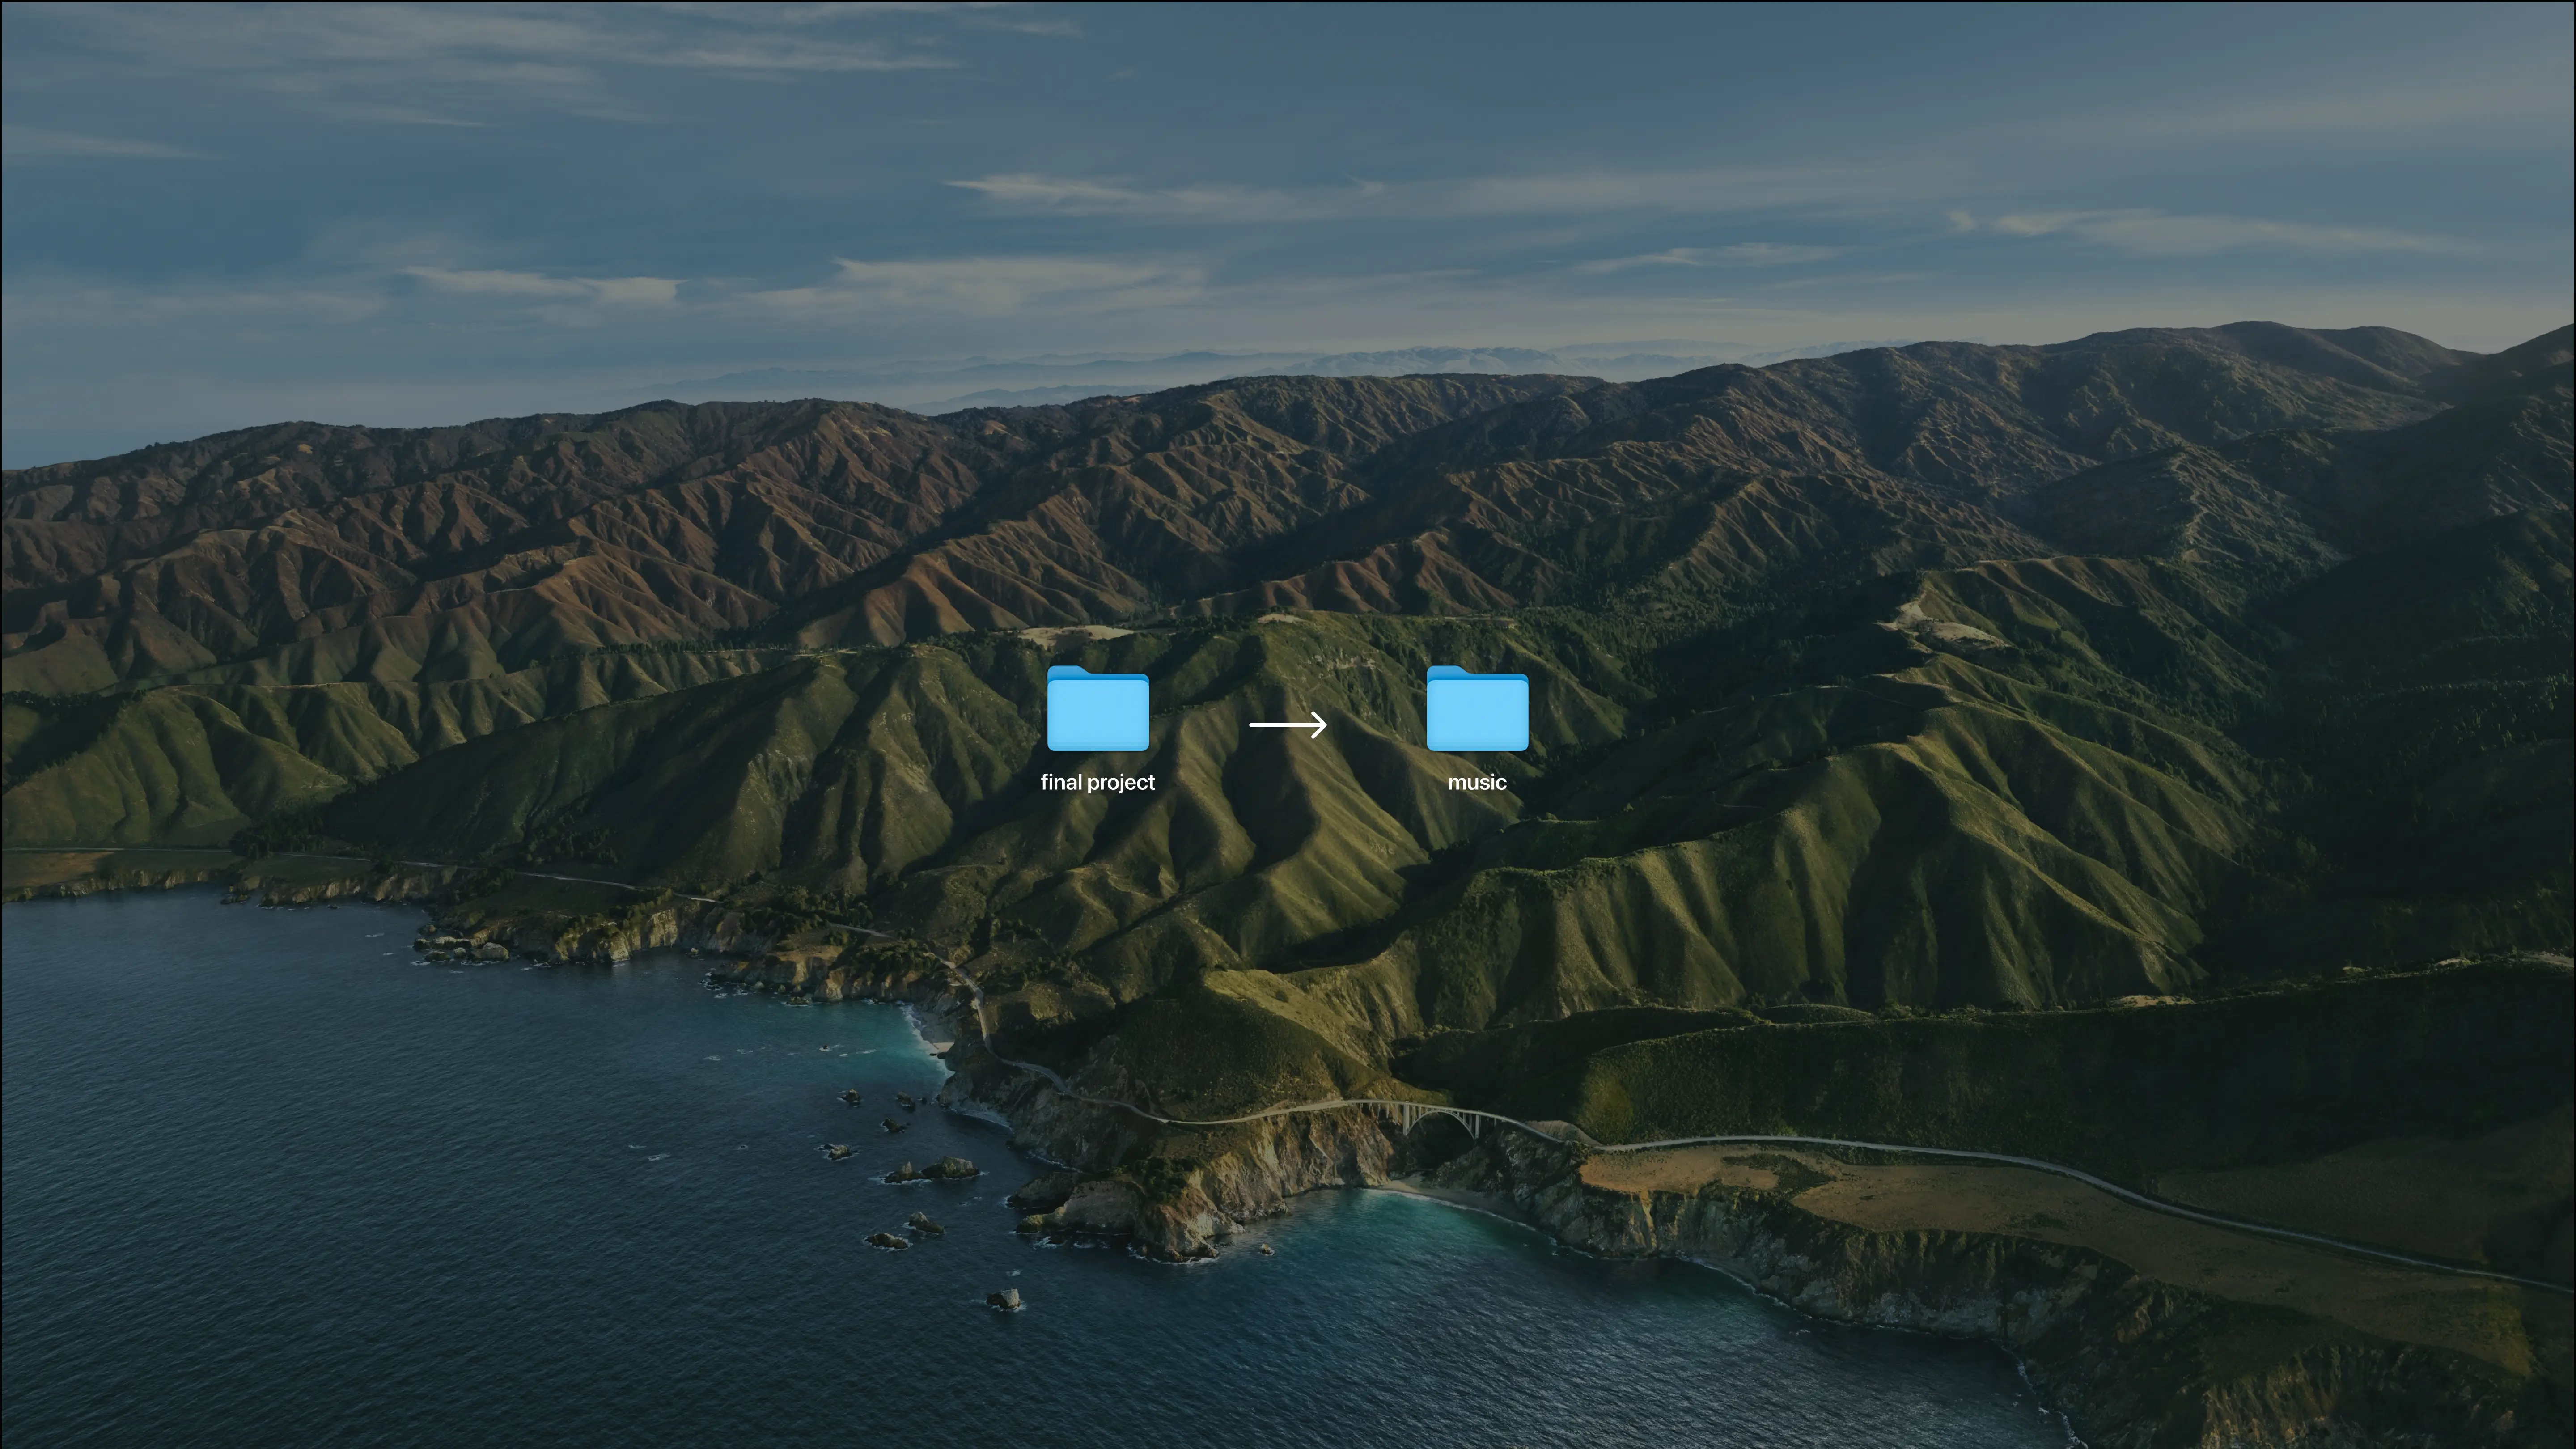This screenshot has height=1449, width=2576.
Task: Click the word "project" in folder label
Action: tap(1121, 783)
